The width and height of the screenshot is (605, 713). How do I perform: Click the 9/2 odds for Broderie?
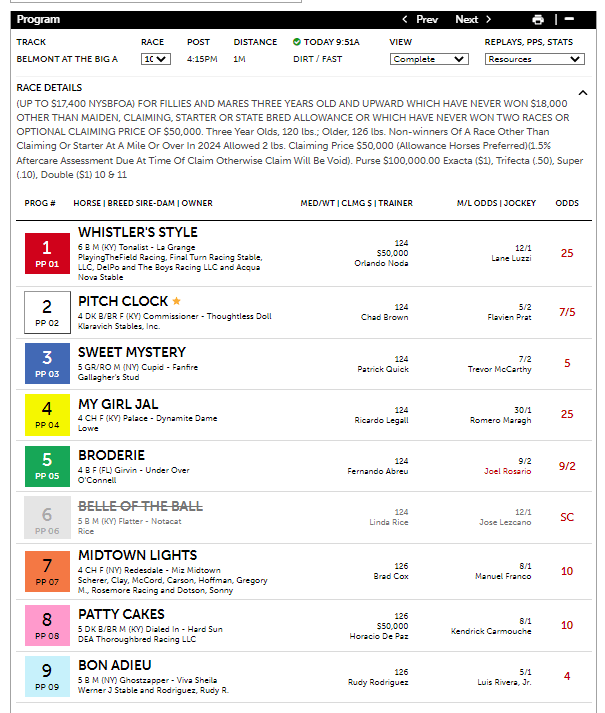(567, 465)
